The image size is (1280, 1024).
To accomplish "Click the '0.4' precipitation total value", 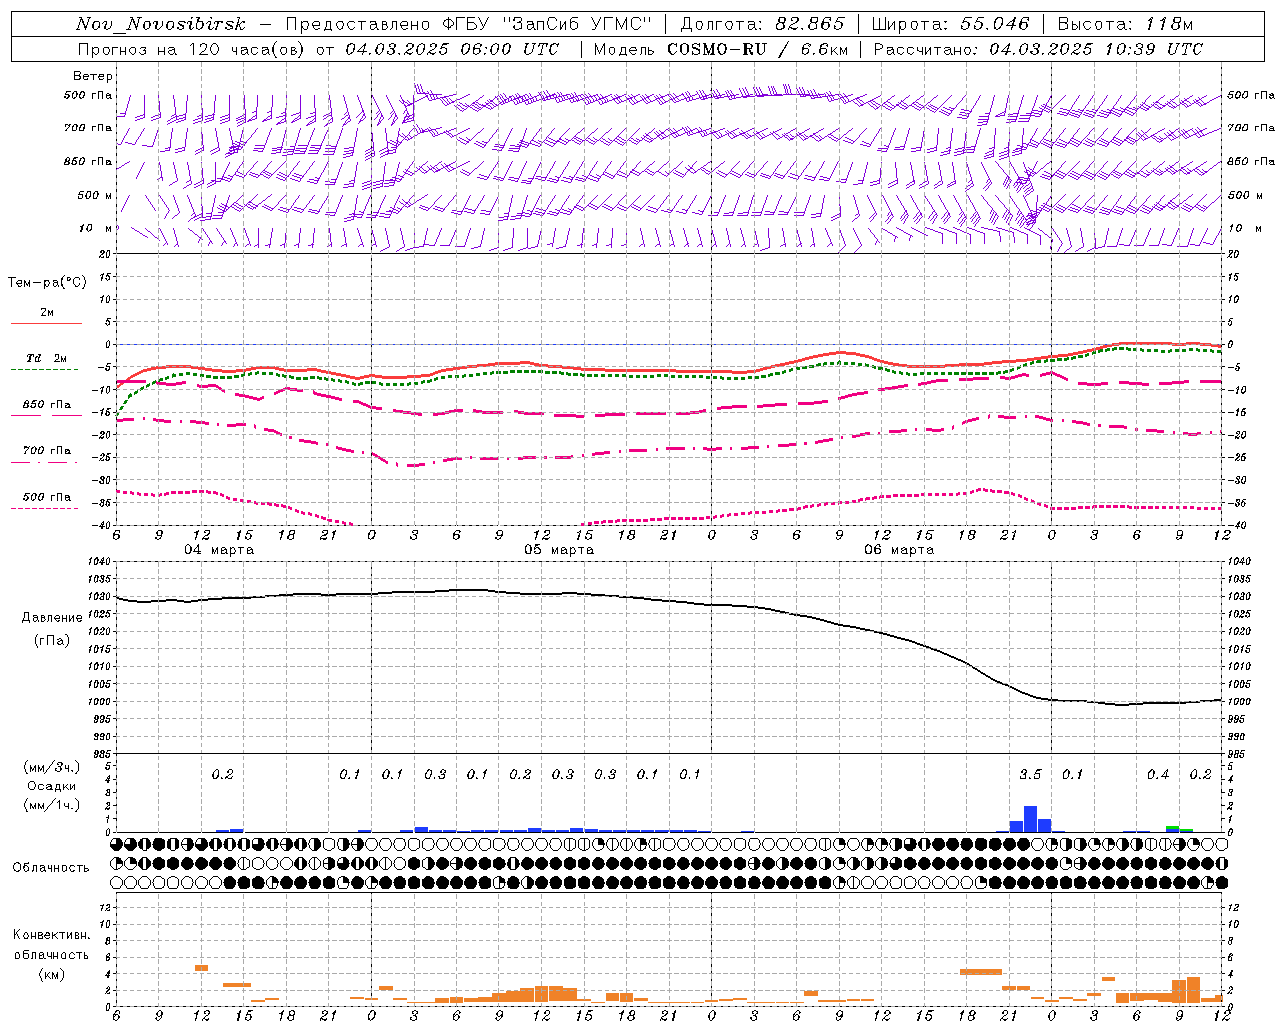I will click(1158, 774).
